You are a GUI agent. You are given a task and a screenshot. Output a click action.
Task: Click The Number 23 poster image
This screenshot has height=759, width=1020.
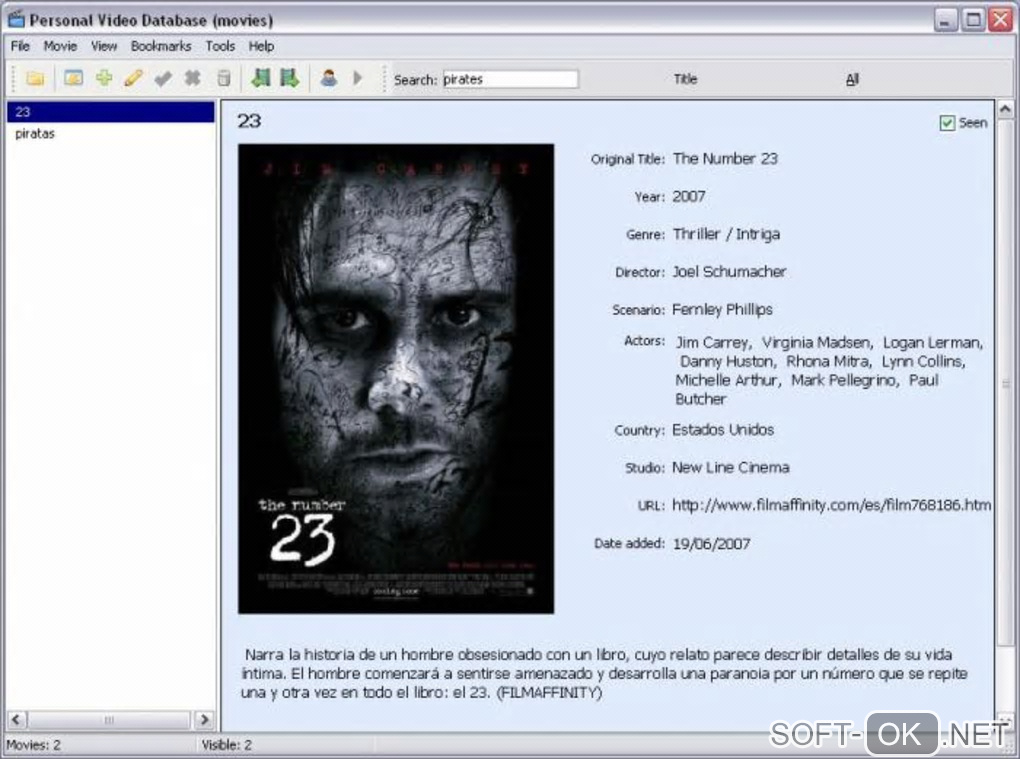pyautogui.click(x=396, y=379)
